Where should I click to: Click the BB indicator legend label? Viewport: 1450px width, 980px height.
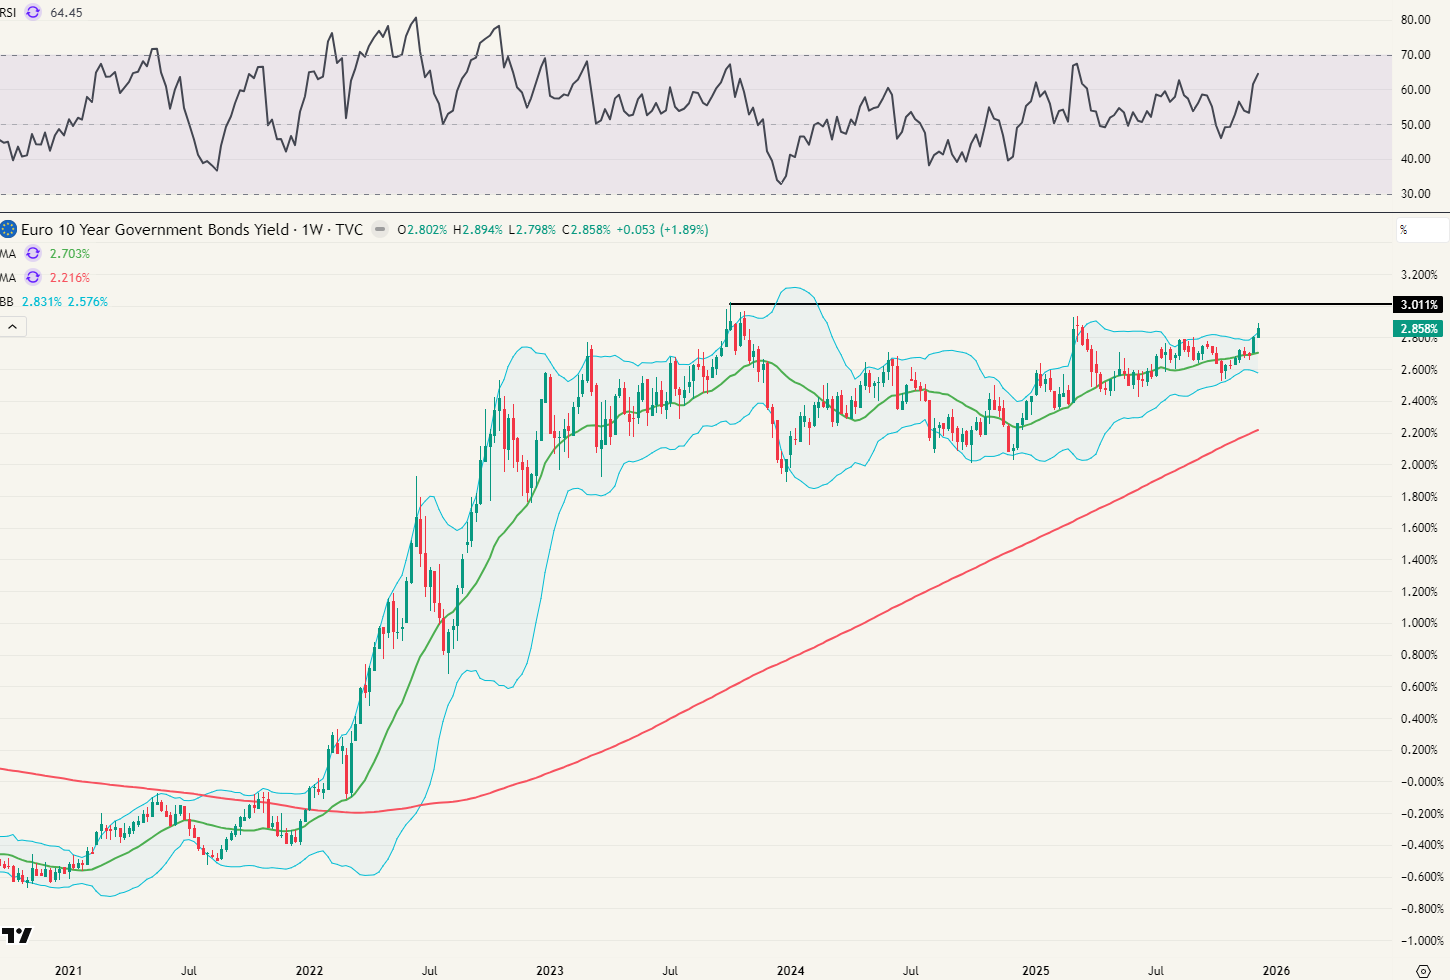7,302
